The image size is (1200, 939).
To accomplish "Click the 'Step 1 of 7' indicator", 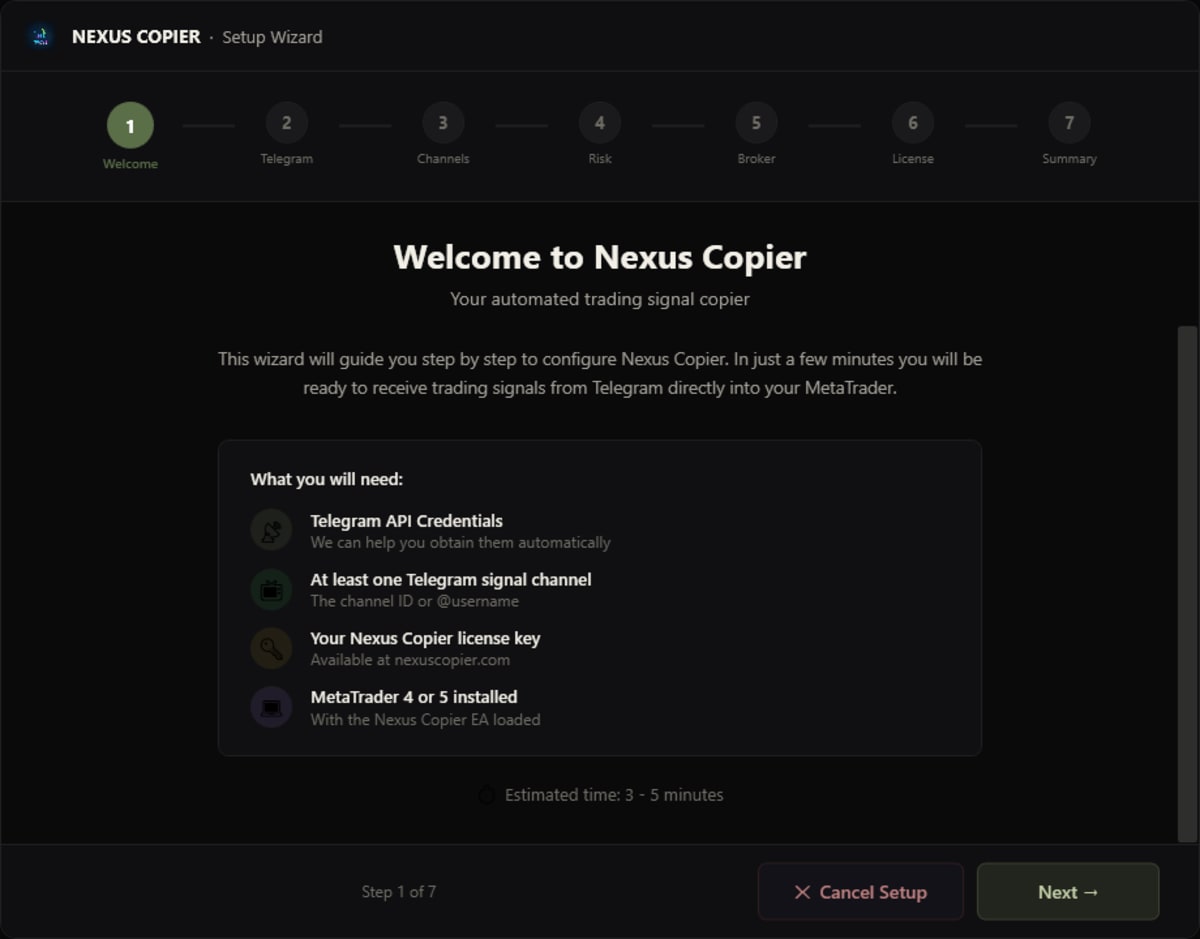I will tap(399, 892).
